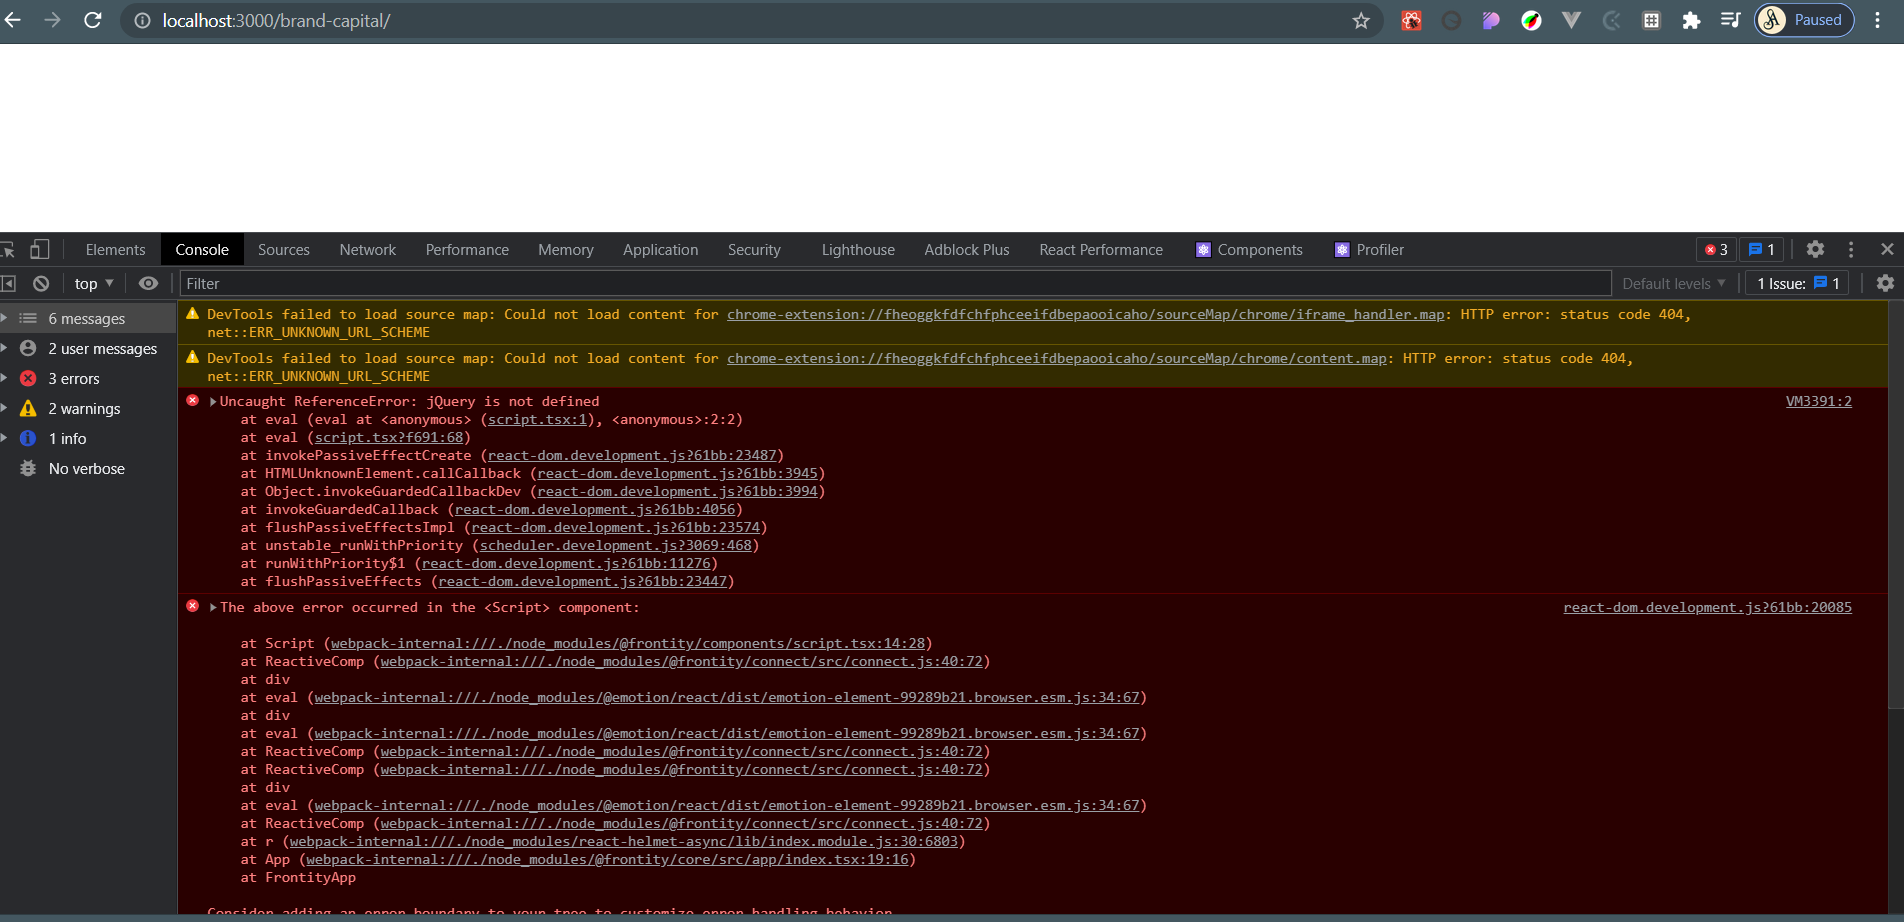Open the Elements tab
This screenshot has width=1904, height=922.
pos(115,250)
